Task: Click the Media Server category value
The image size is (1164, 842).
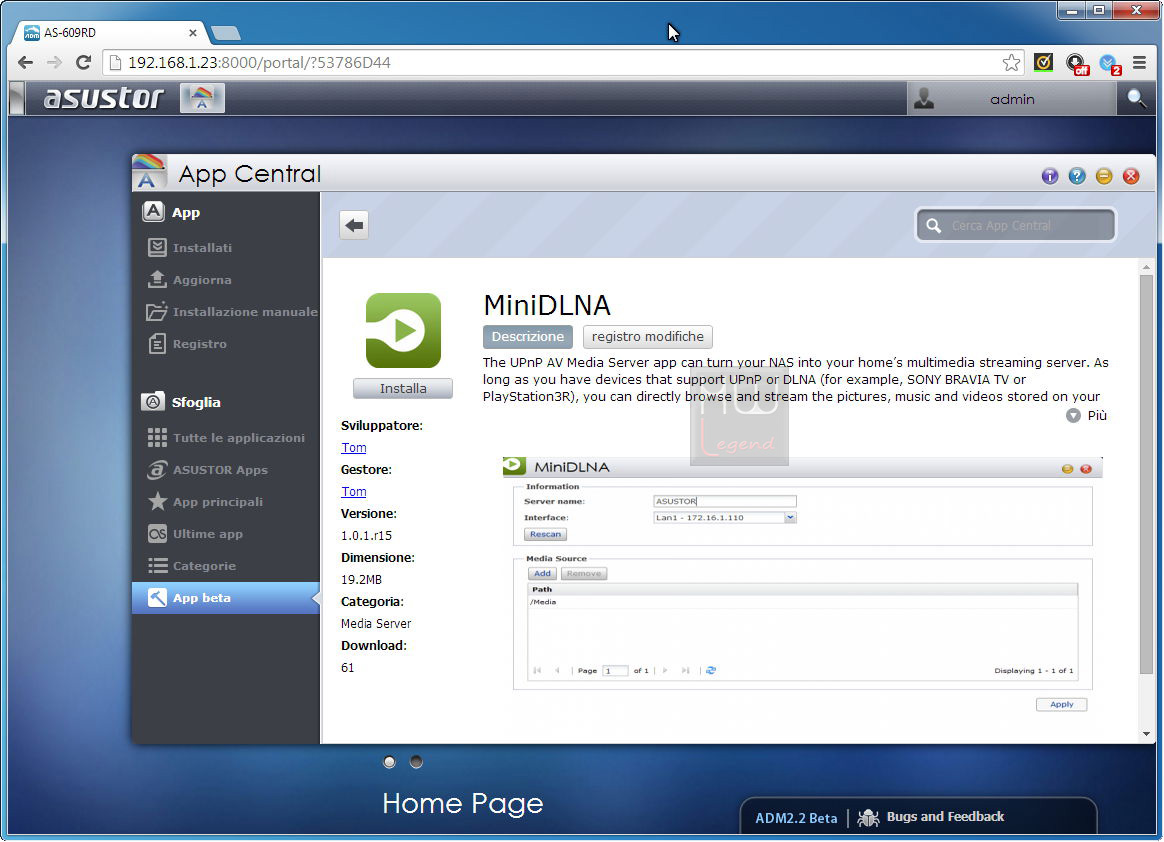Action: (376, 624)
